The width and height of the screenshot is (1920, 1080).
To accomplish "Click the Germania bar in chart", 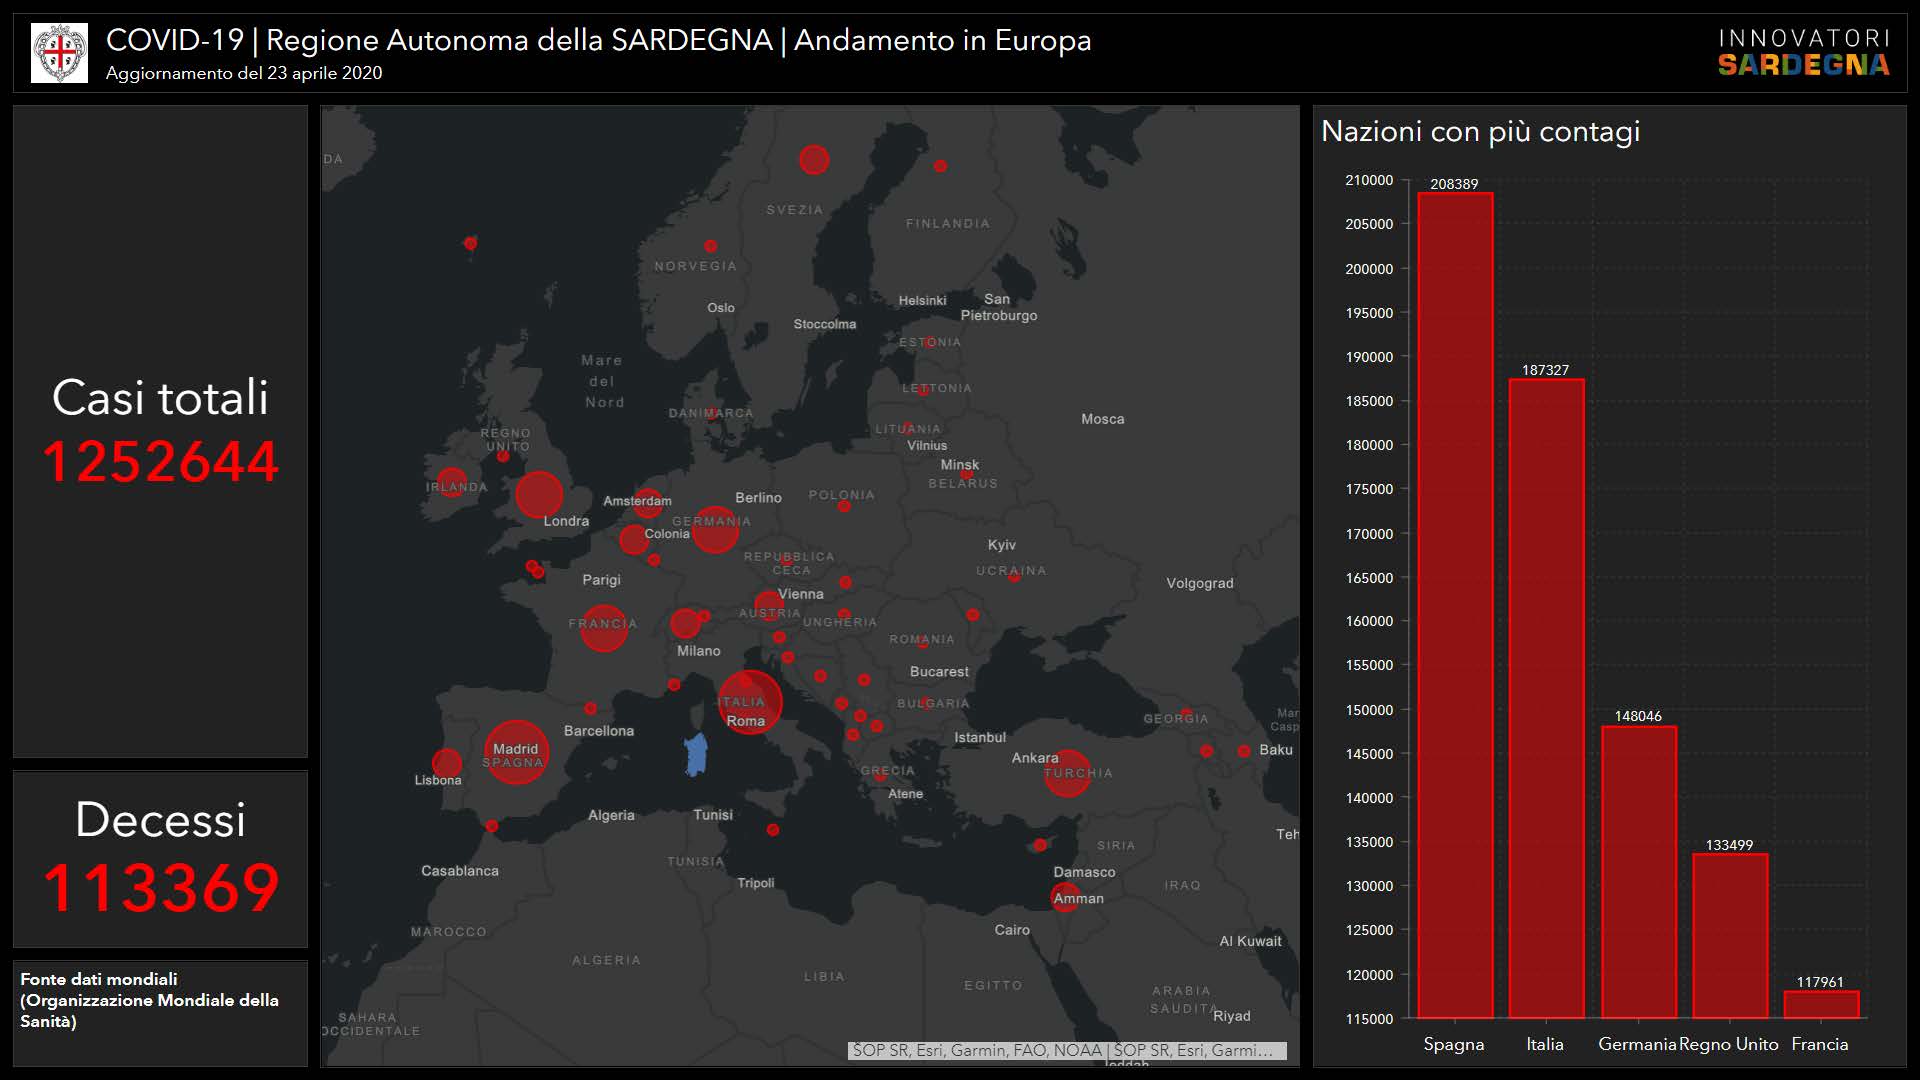I will [x=1638, y=871].
